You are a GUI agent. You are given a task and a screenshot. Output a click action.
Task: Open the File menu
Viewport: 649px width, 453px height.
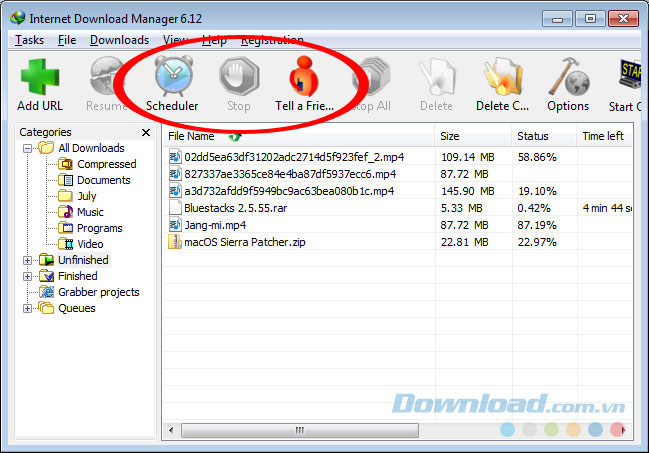67,40
